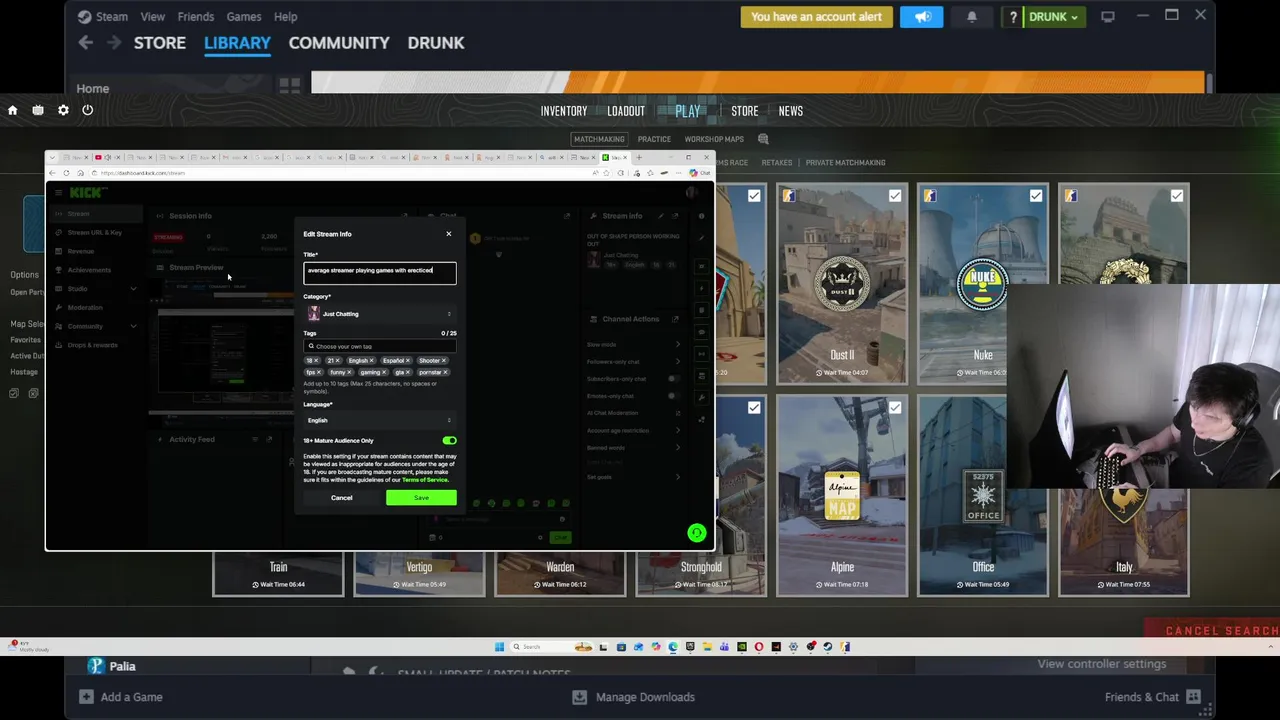Switch Steam to Big Picture mode icon
The height and width of the screenshot is (720, 1280).
[1108, 16]
